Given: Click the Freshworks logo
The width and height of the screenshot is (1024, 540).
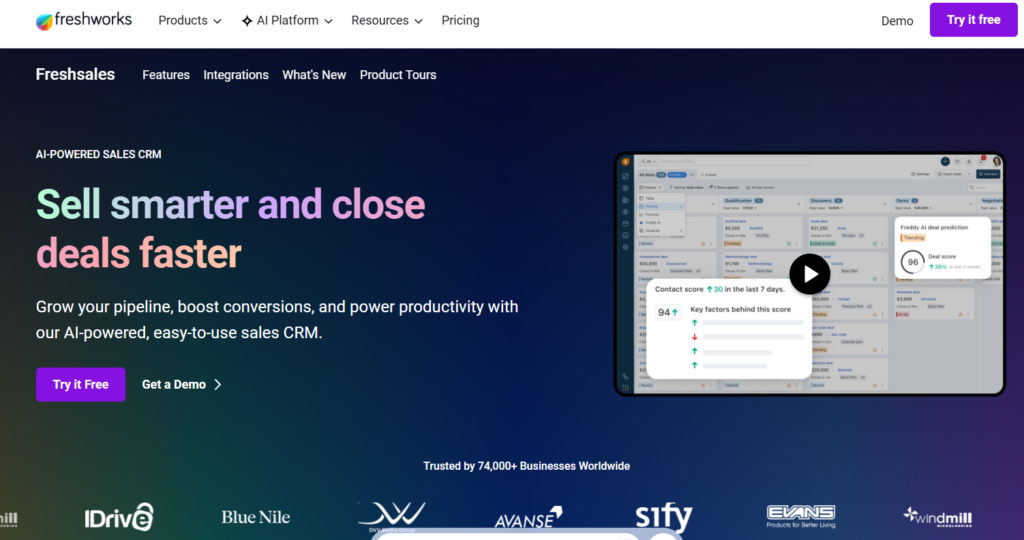Looking at the screenshot, I should point(84,21).
